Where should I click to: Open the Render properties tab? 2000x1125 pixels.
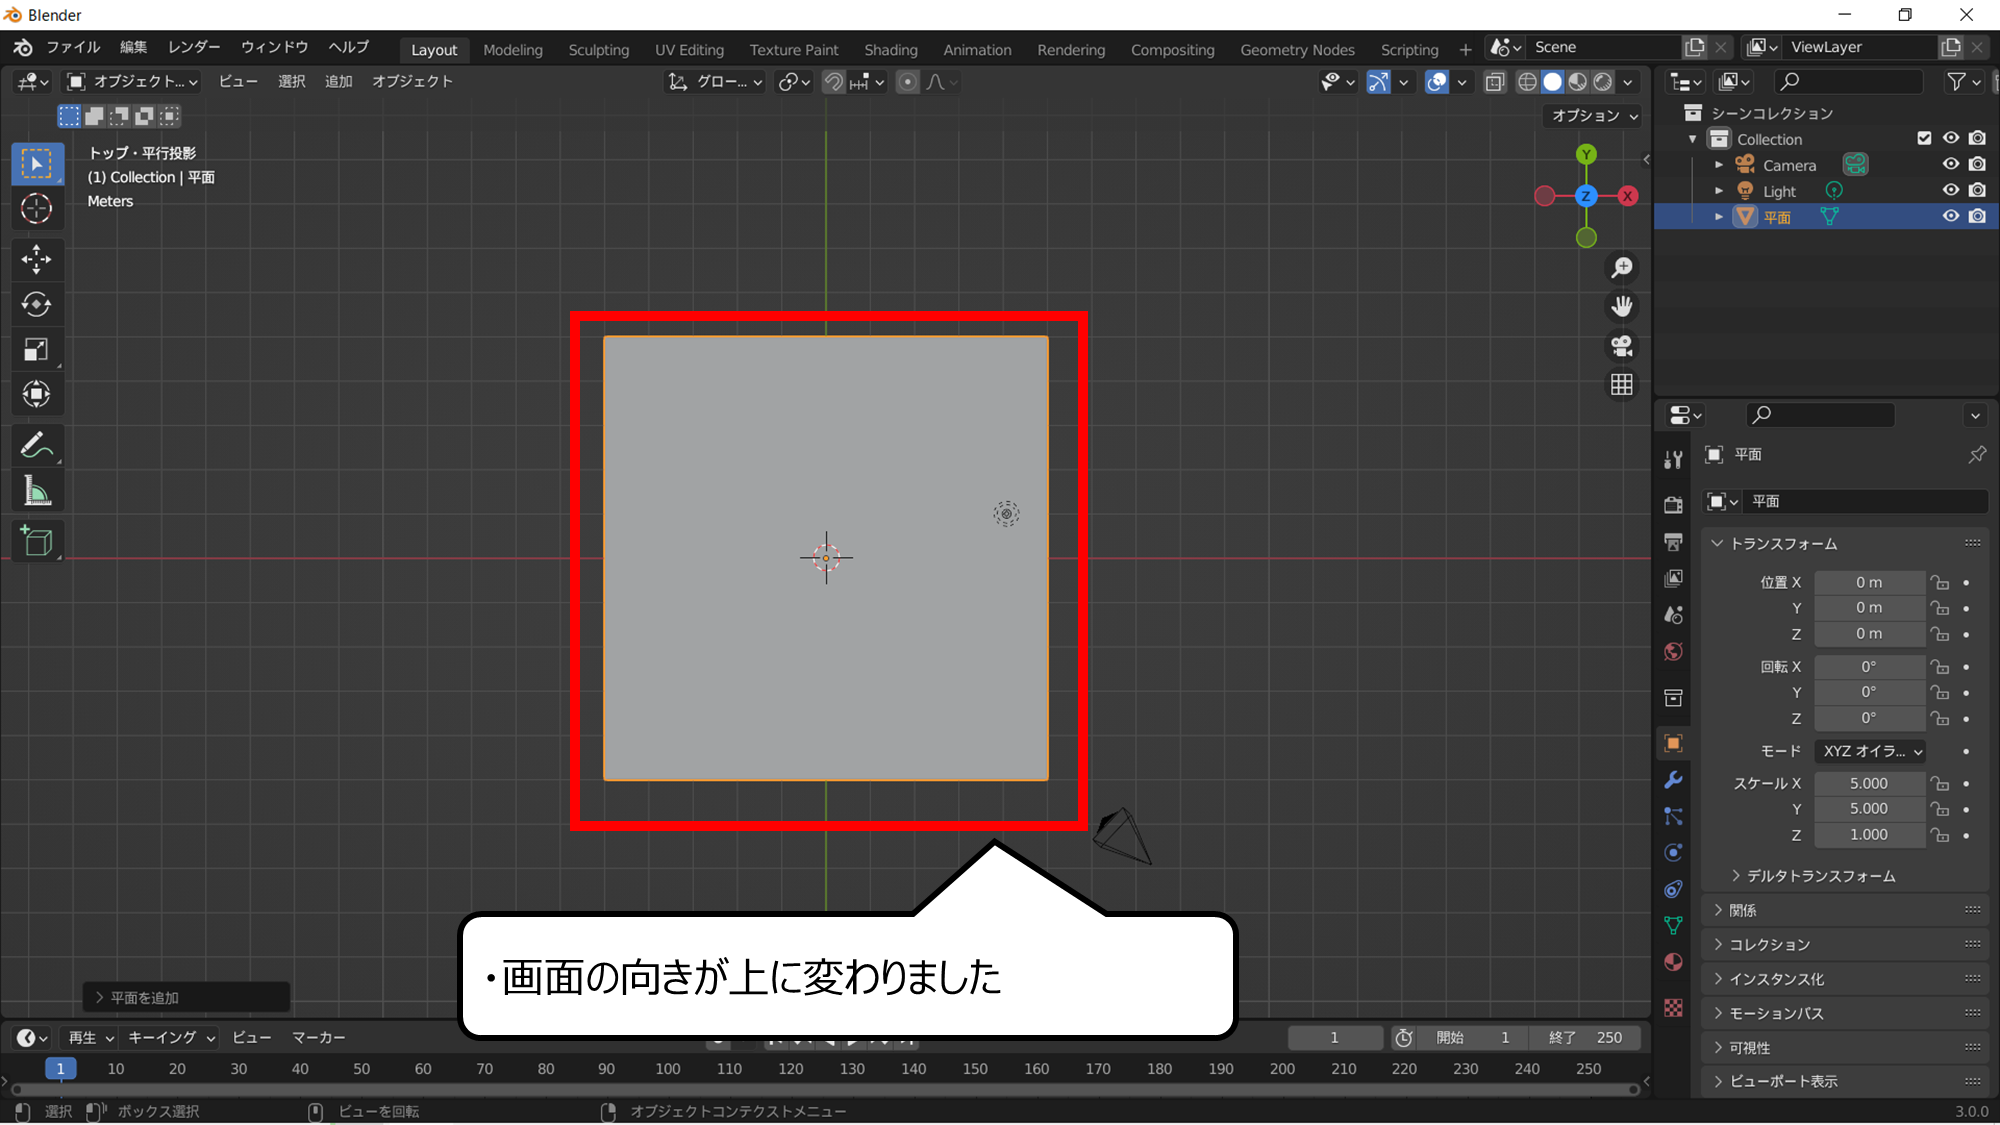click(x=1673, y=504)
